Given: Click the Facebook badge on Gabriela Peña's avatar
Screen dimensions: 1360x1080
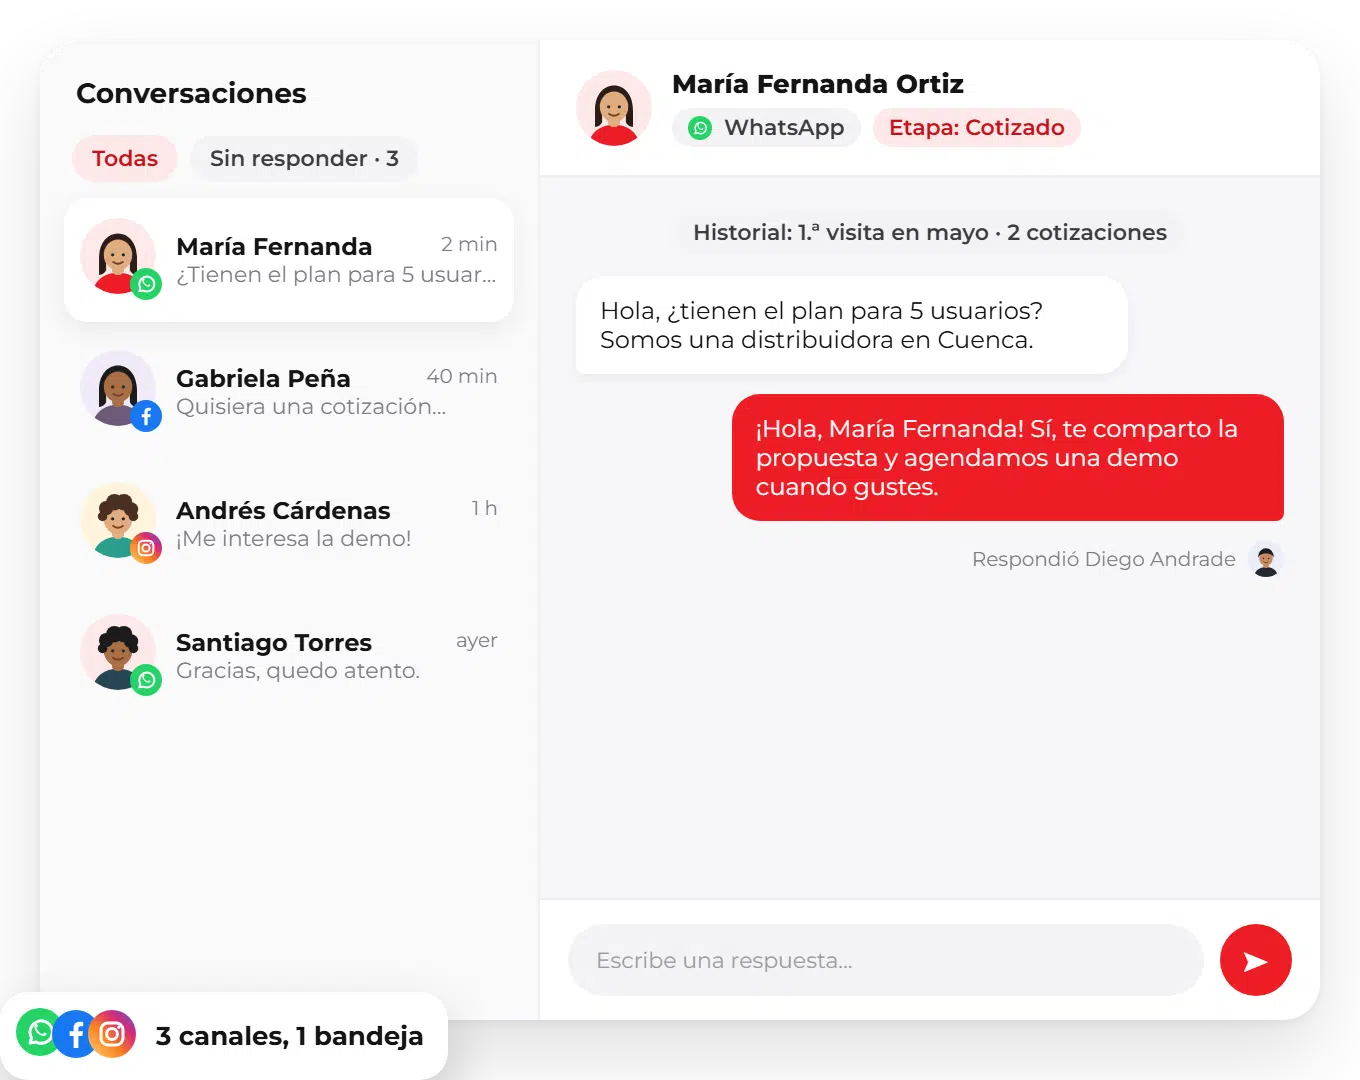Looking at the screenshot, I should click(147, 416).
